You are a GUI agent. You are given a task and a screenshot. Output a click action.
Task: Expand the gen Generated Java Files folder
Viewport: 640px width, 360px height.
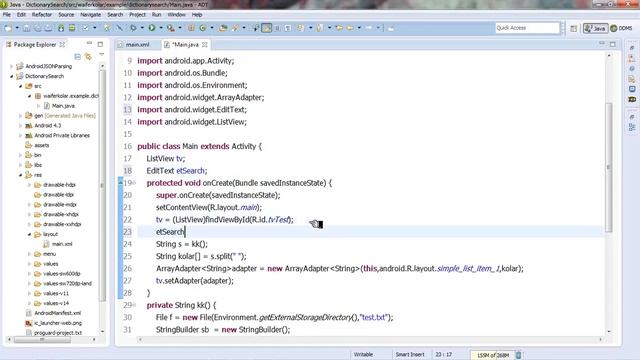20,116
